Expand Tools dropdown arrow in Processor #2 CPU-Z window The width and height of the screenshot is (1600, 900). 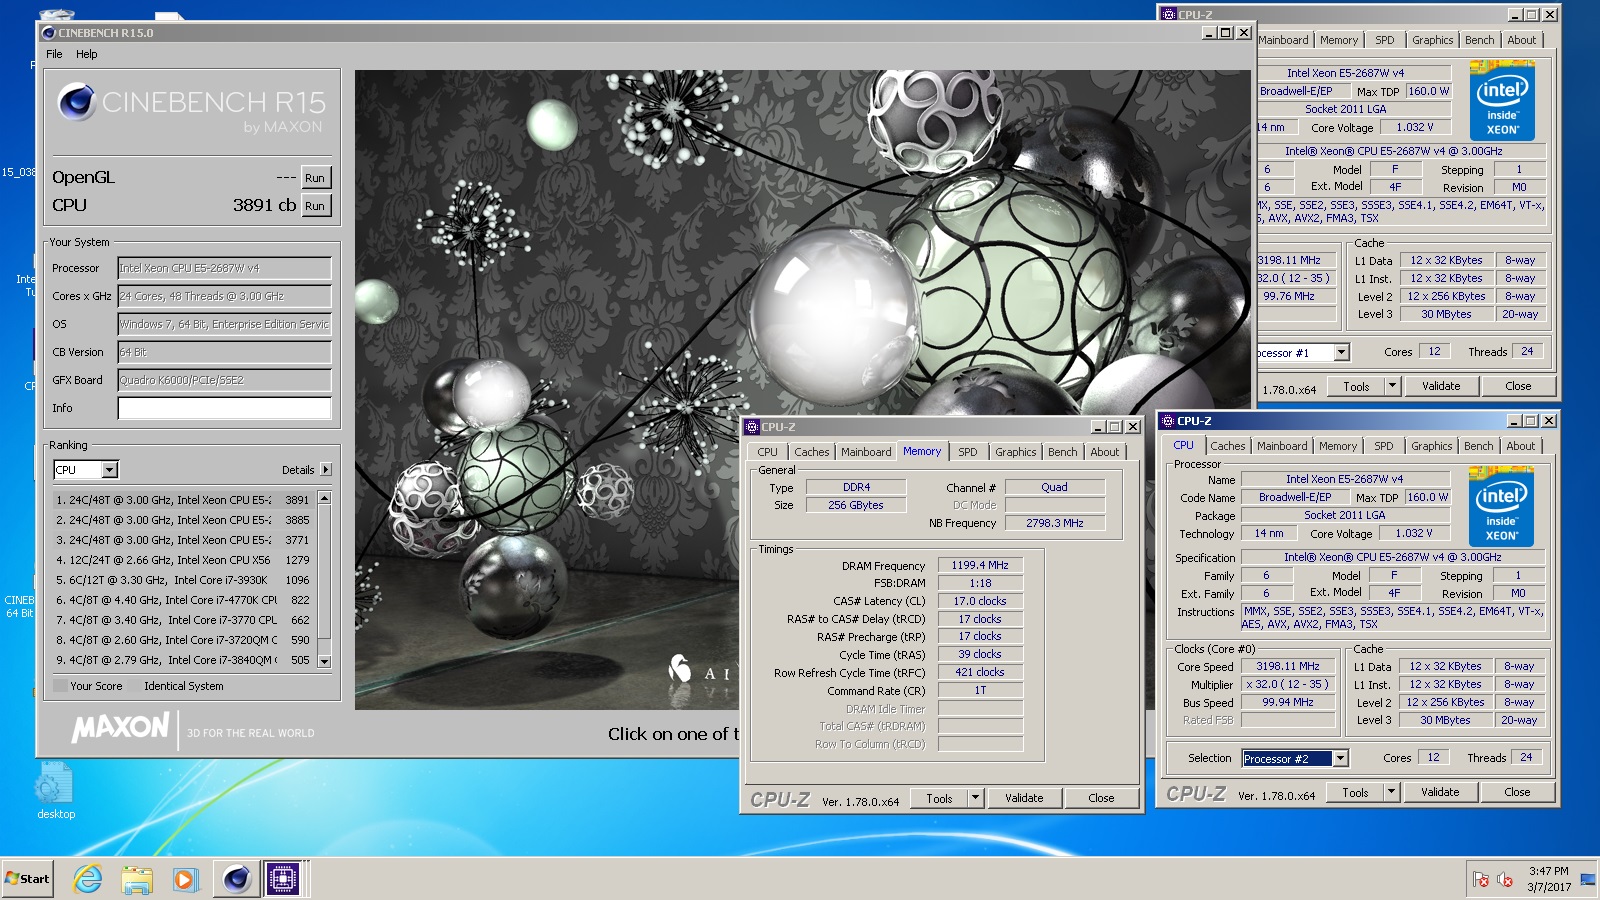pyautogui.click(x=1391, y=792)
